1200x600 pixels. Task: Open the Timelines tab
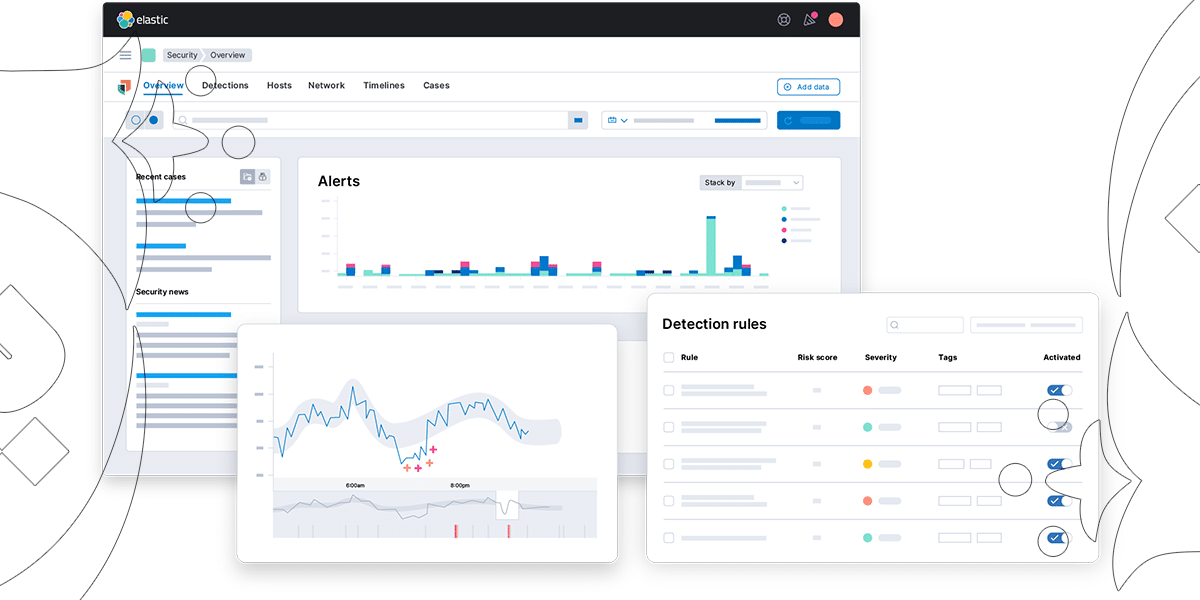point(384,86)
